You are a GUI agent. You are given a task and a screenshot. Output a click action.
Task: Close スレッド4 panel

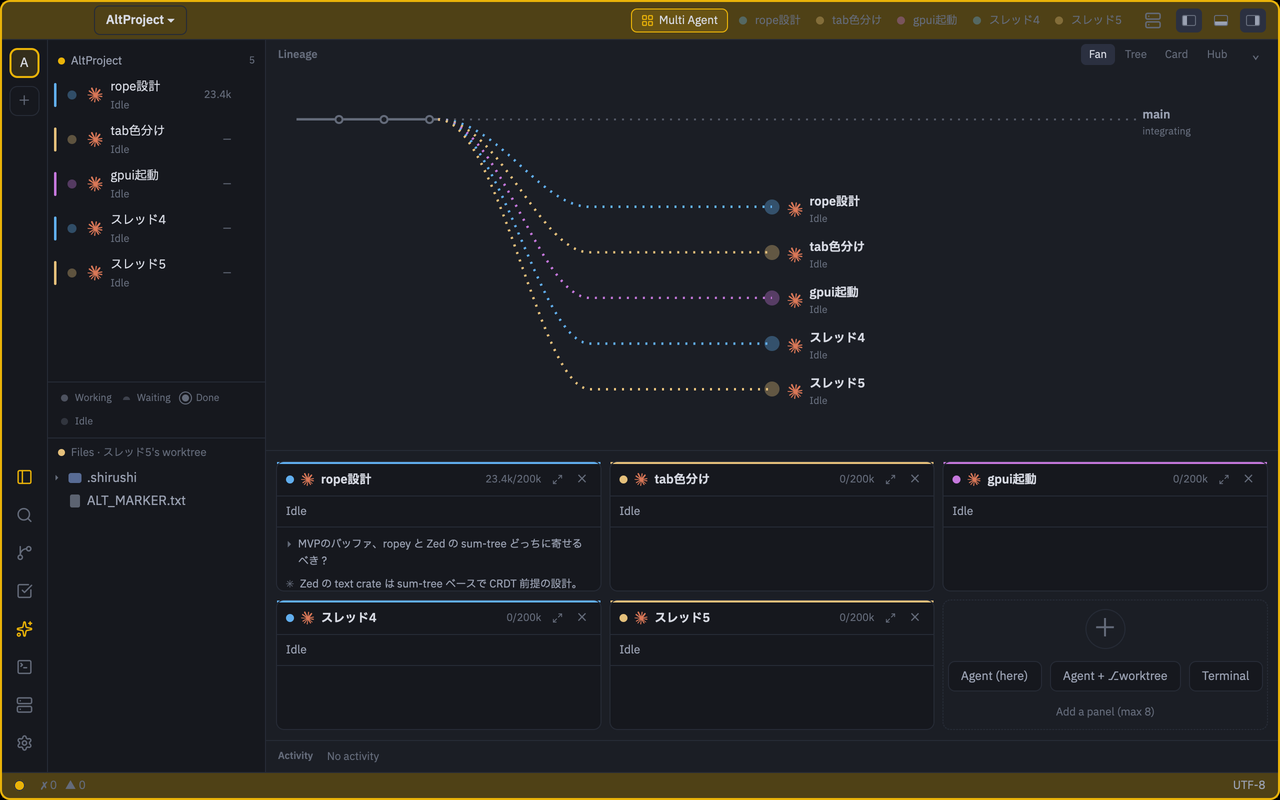coord(582,617)
